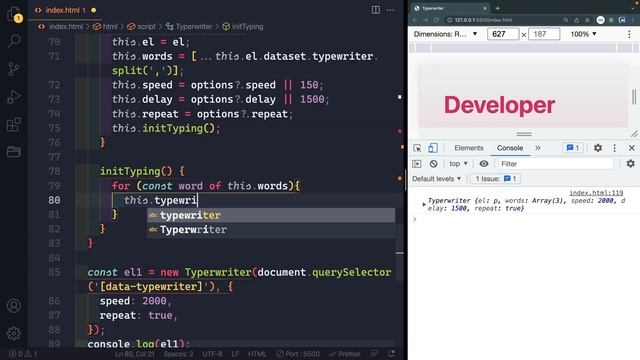Viewport: 640px width, 360px height.
Task: Click the zoom magnifier in address bar
Action: pos(566,20)
